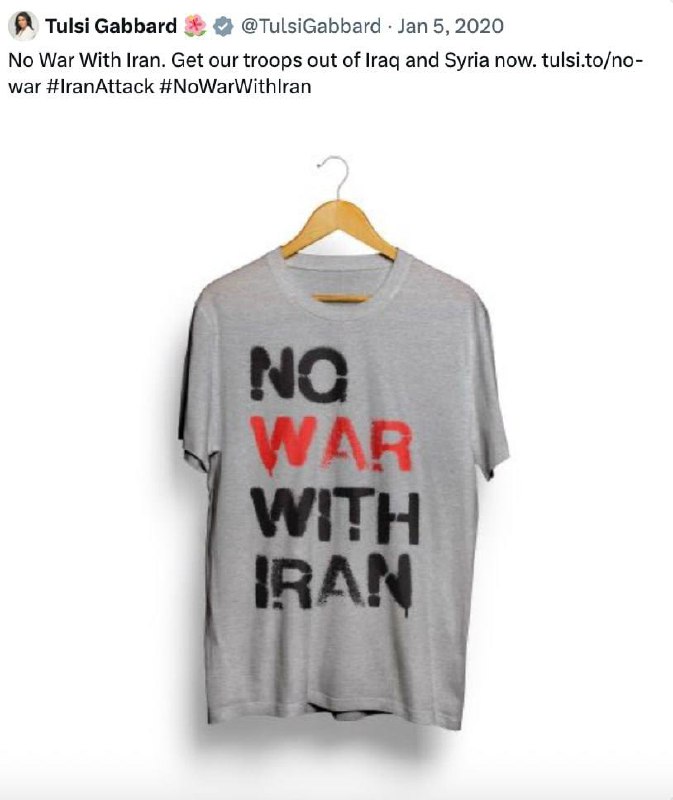The image size is (673, 800).
Task: Select the tweet sentence about Iraq and Syria
Action: (354, 60)
